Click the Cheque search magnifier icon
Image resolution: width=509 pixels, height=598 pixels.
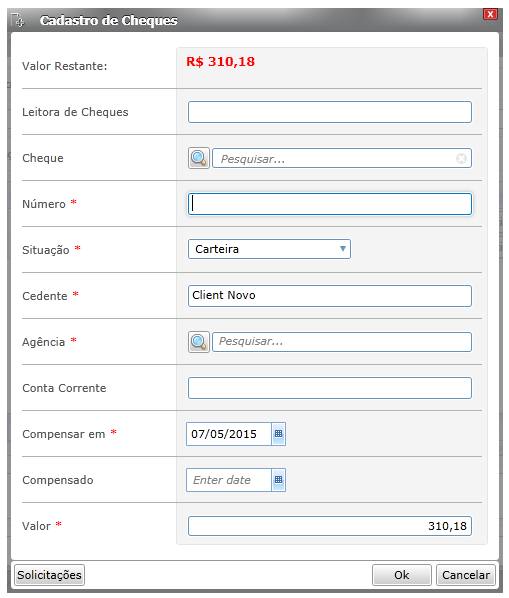[x=199, y=158]
